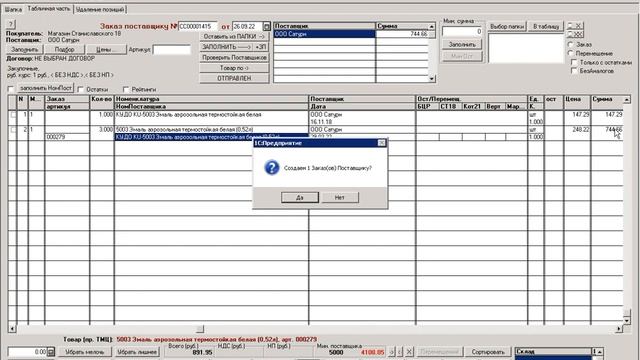The image size is (640, 360).
Task: Select the Перемещение radio button
Action: coord(571,53)
